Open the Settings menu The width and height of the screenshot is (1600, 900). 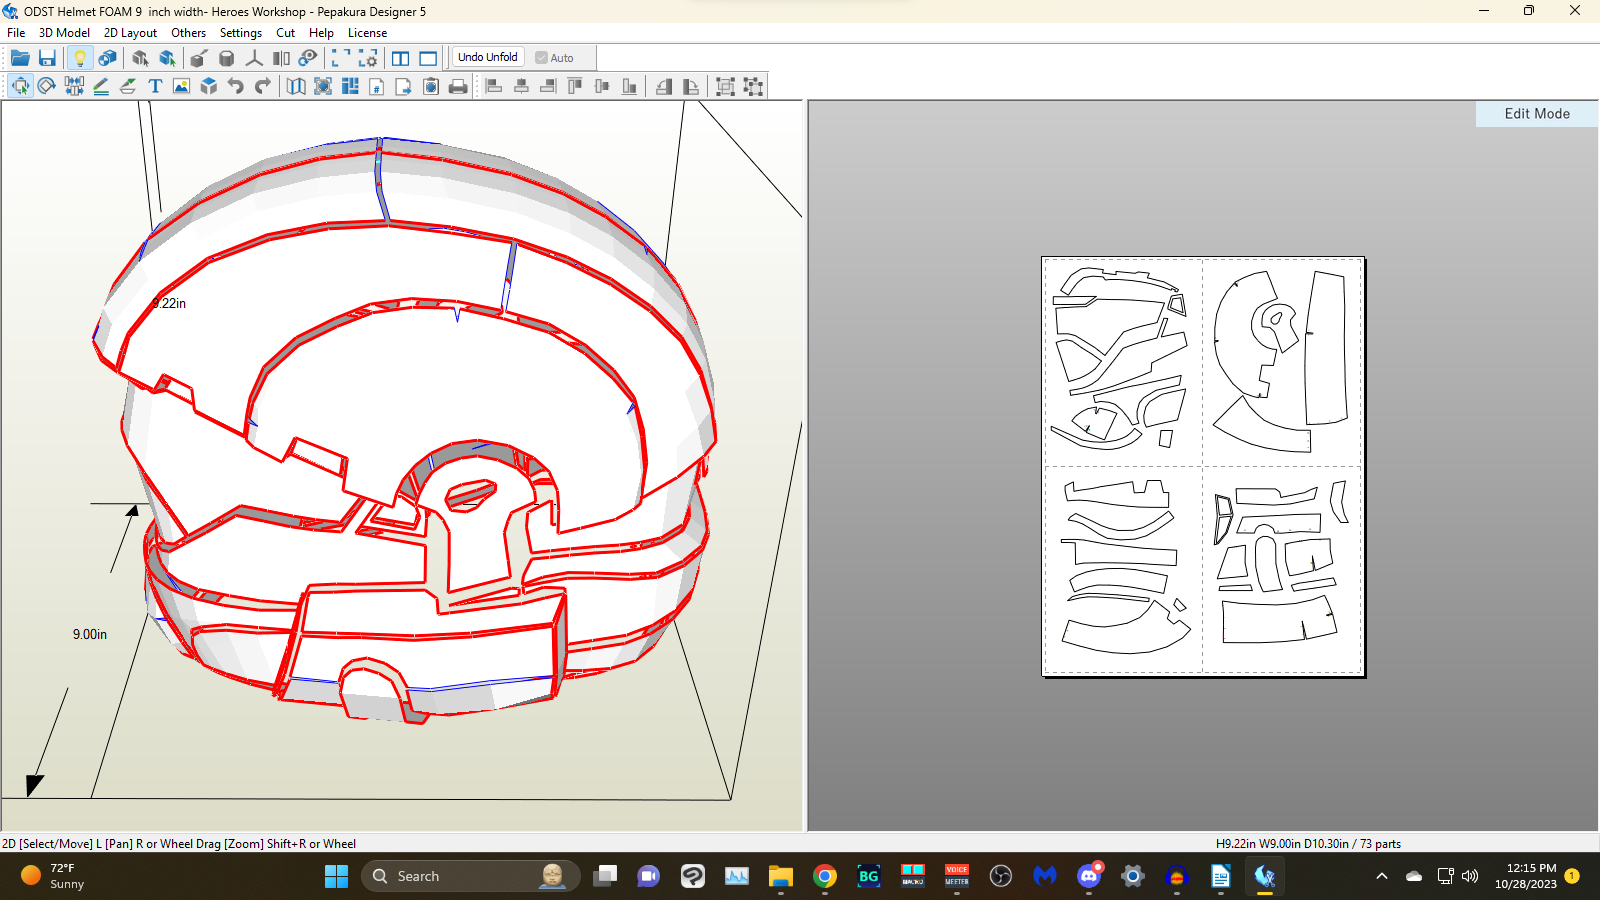coord(241,33)
